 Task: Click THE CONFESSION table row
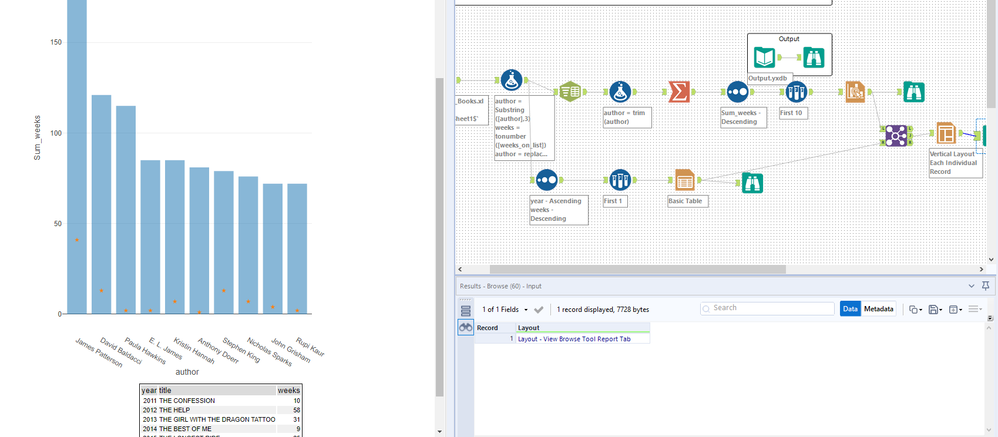[221, 401]
